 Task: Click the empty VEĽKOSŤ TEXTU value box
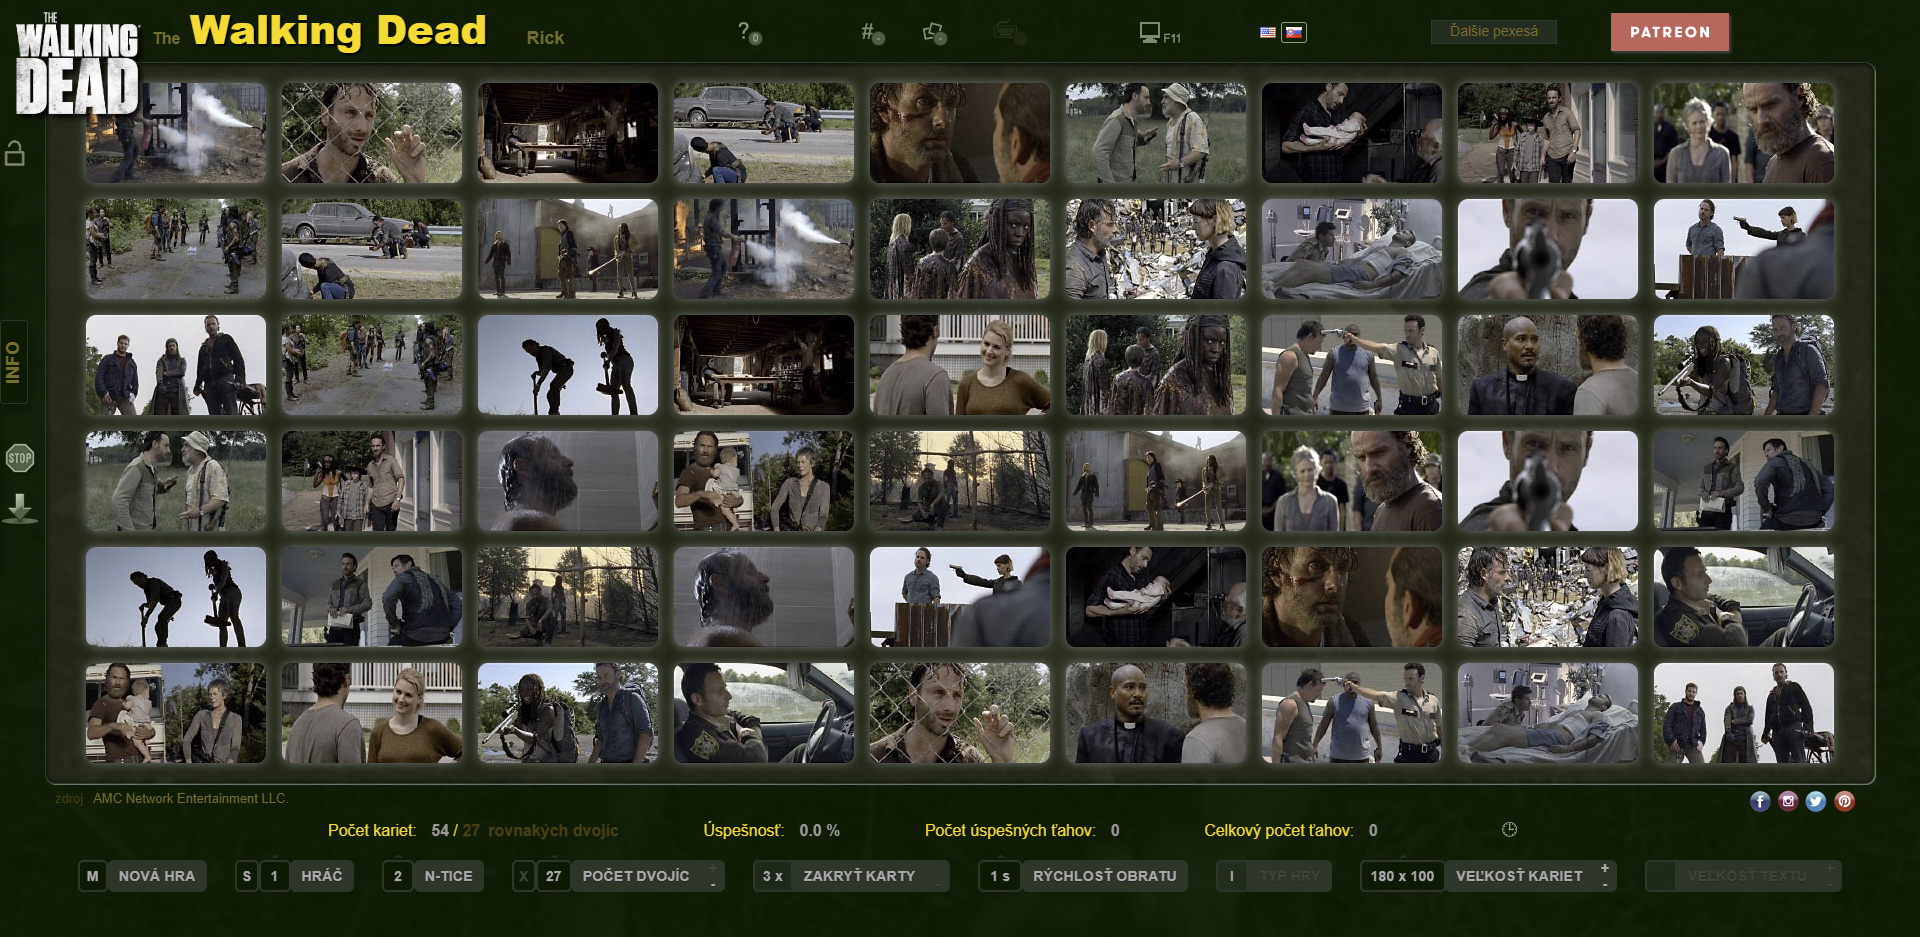click(x=1661, y=876)
